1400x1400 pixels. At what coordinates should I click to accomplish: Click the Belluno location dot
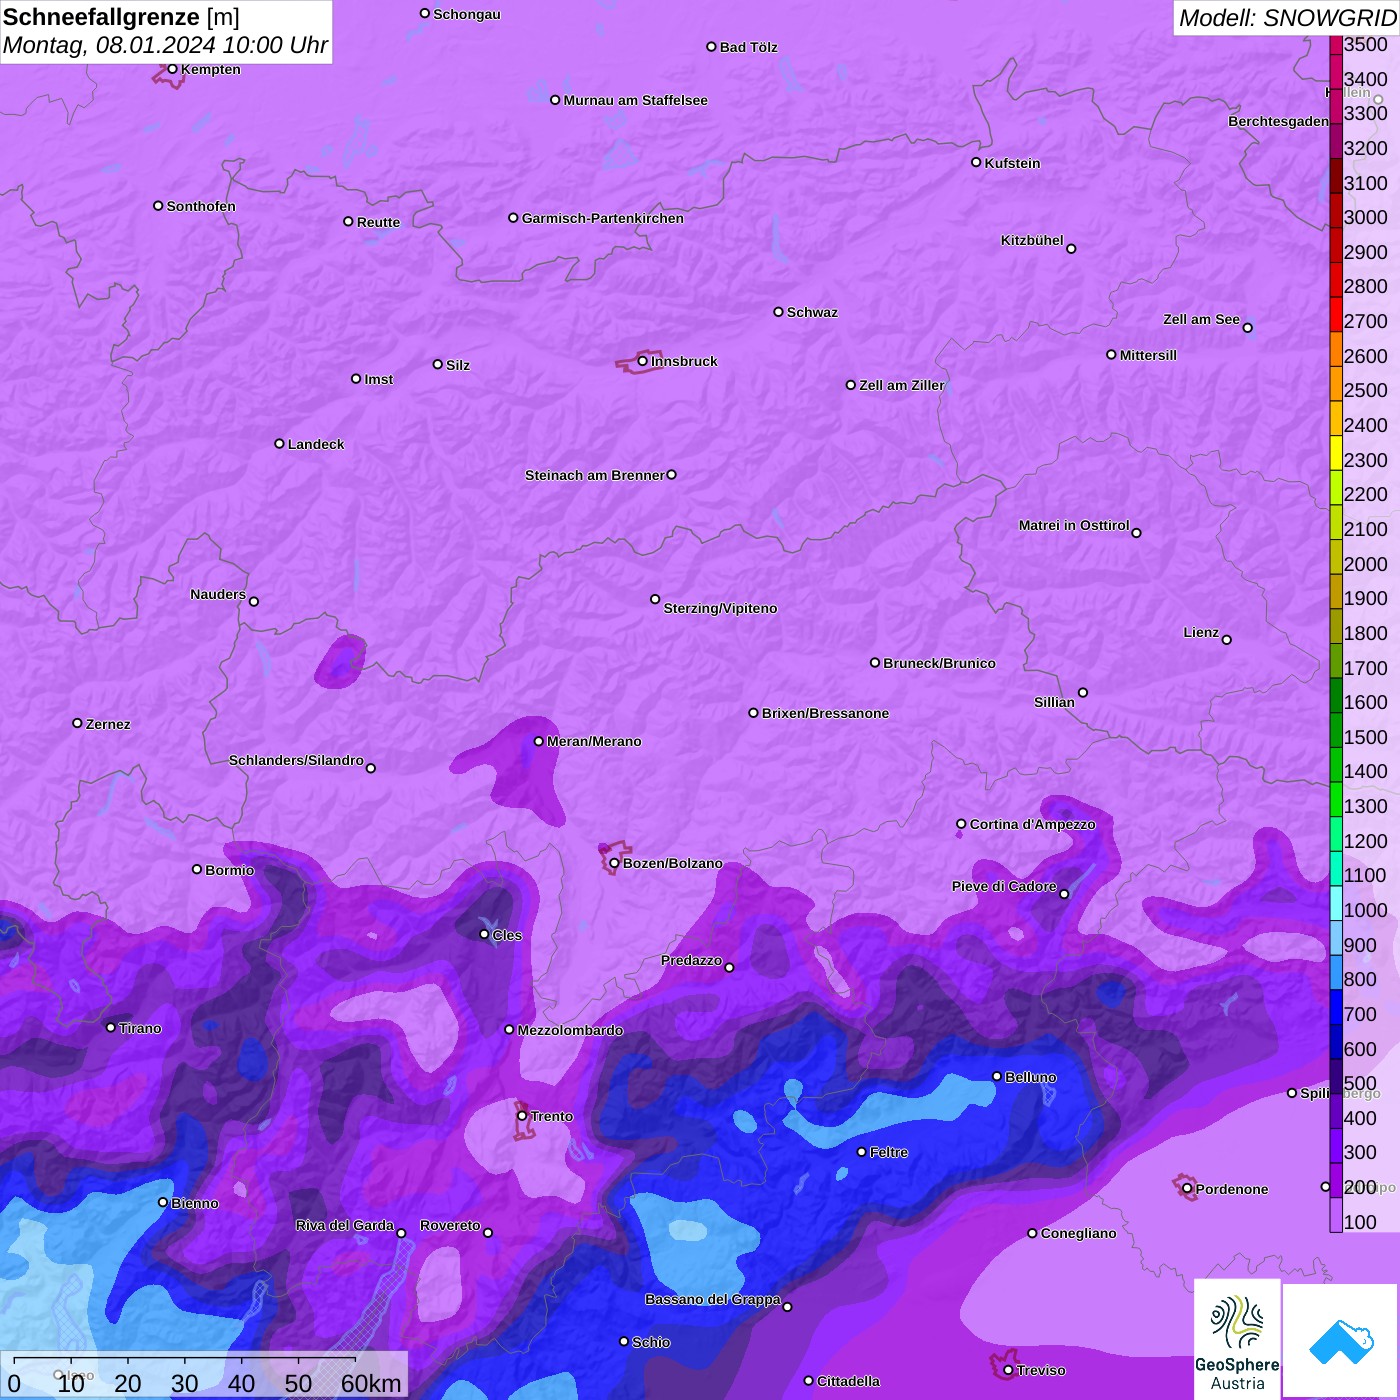click(x=997, y=1076)
